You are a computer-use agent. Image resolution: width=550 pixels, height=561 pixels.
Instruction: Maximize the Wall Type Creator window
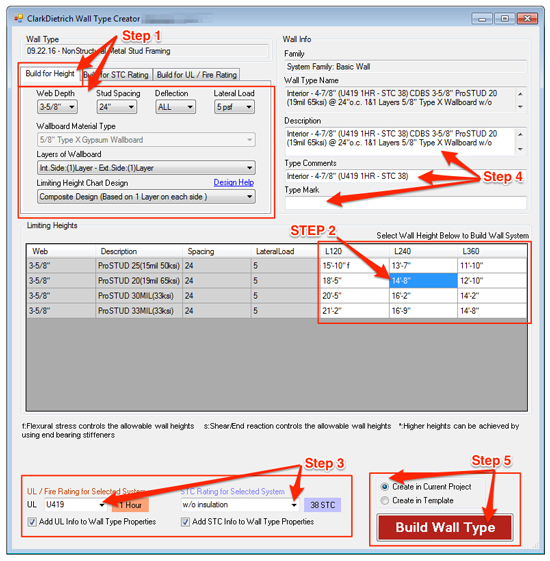[x=505, y=18]
